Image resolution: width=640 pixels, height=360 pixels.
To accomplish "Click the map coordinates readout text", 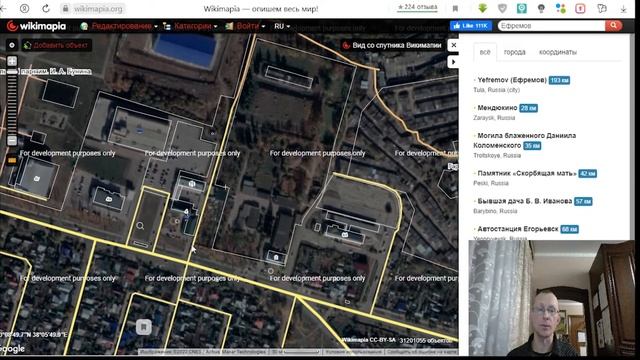I will (x=33, y=335).
